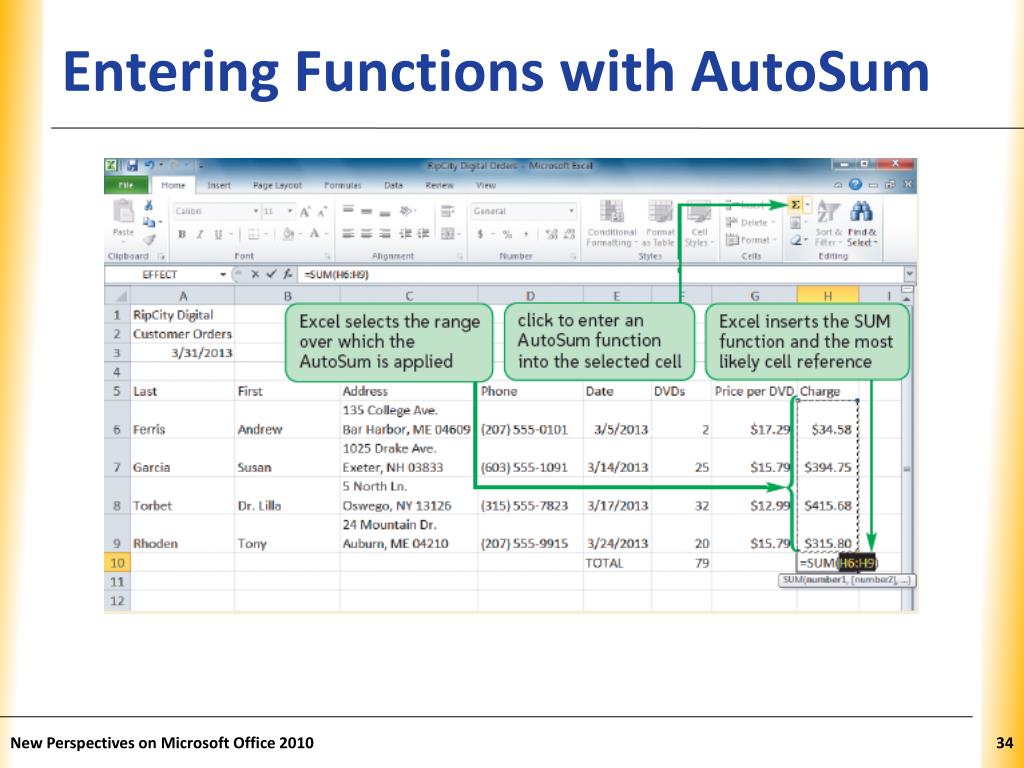Click the Undo arrow icon
The image size is (1024, 768).
(149, 166)
